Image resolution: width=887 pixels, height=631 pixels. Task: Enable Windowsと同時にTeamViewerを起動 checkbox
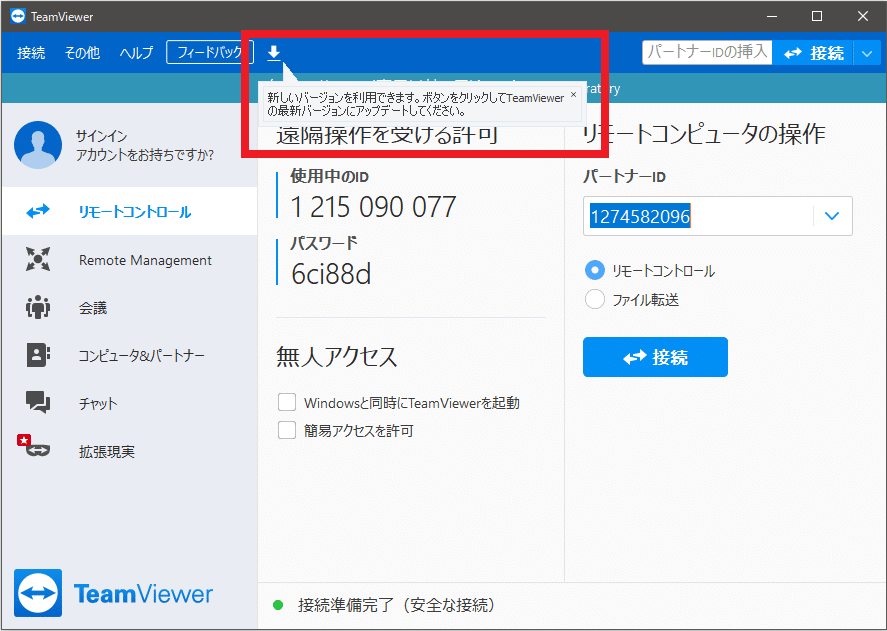click(x=287, y=402)
